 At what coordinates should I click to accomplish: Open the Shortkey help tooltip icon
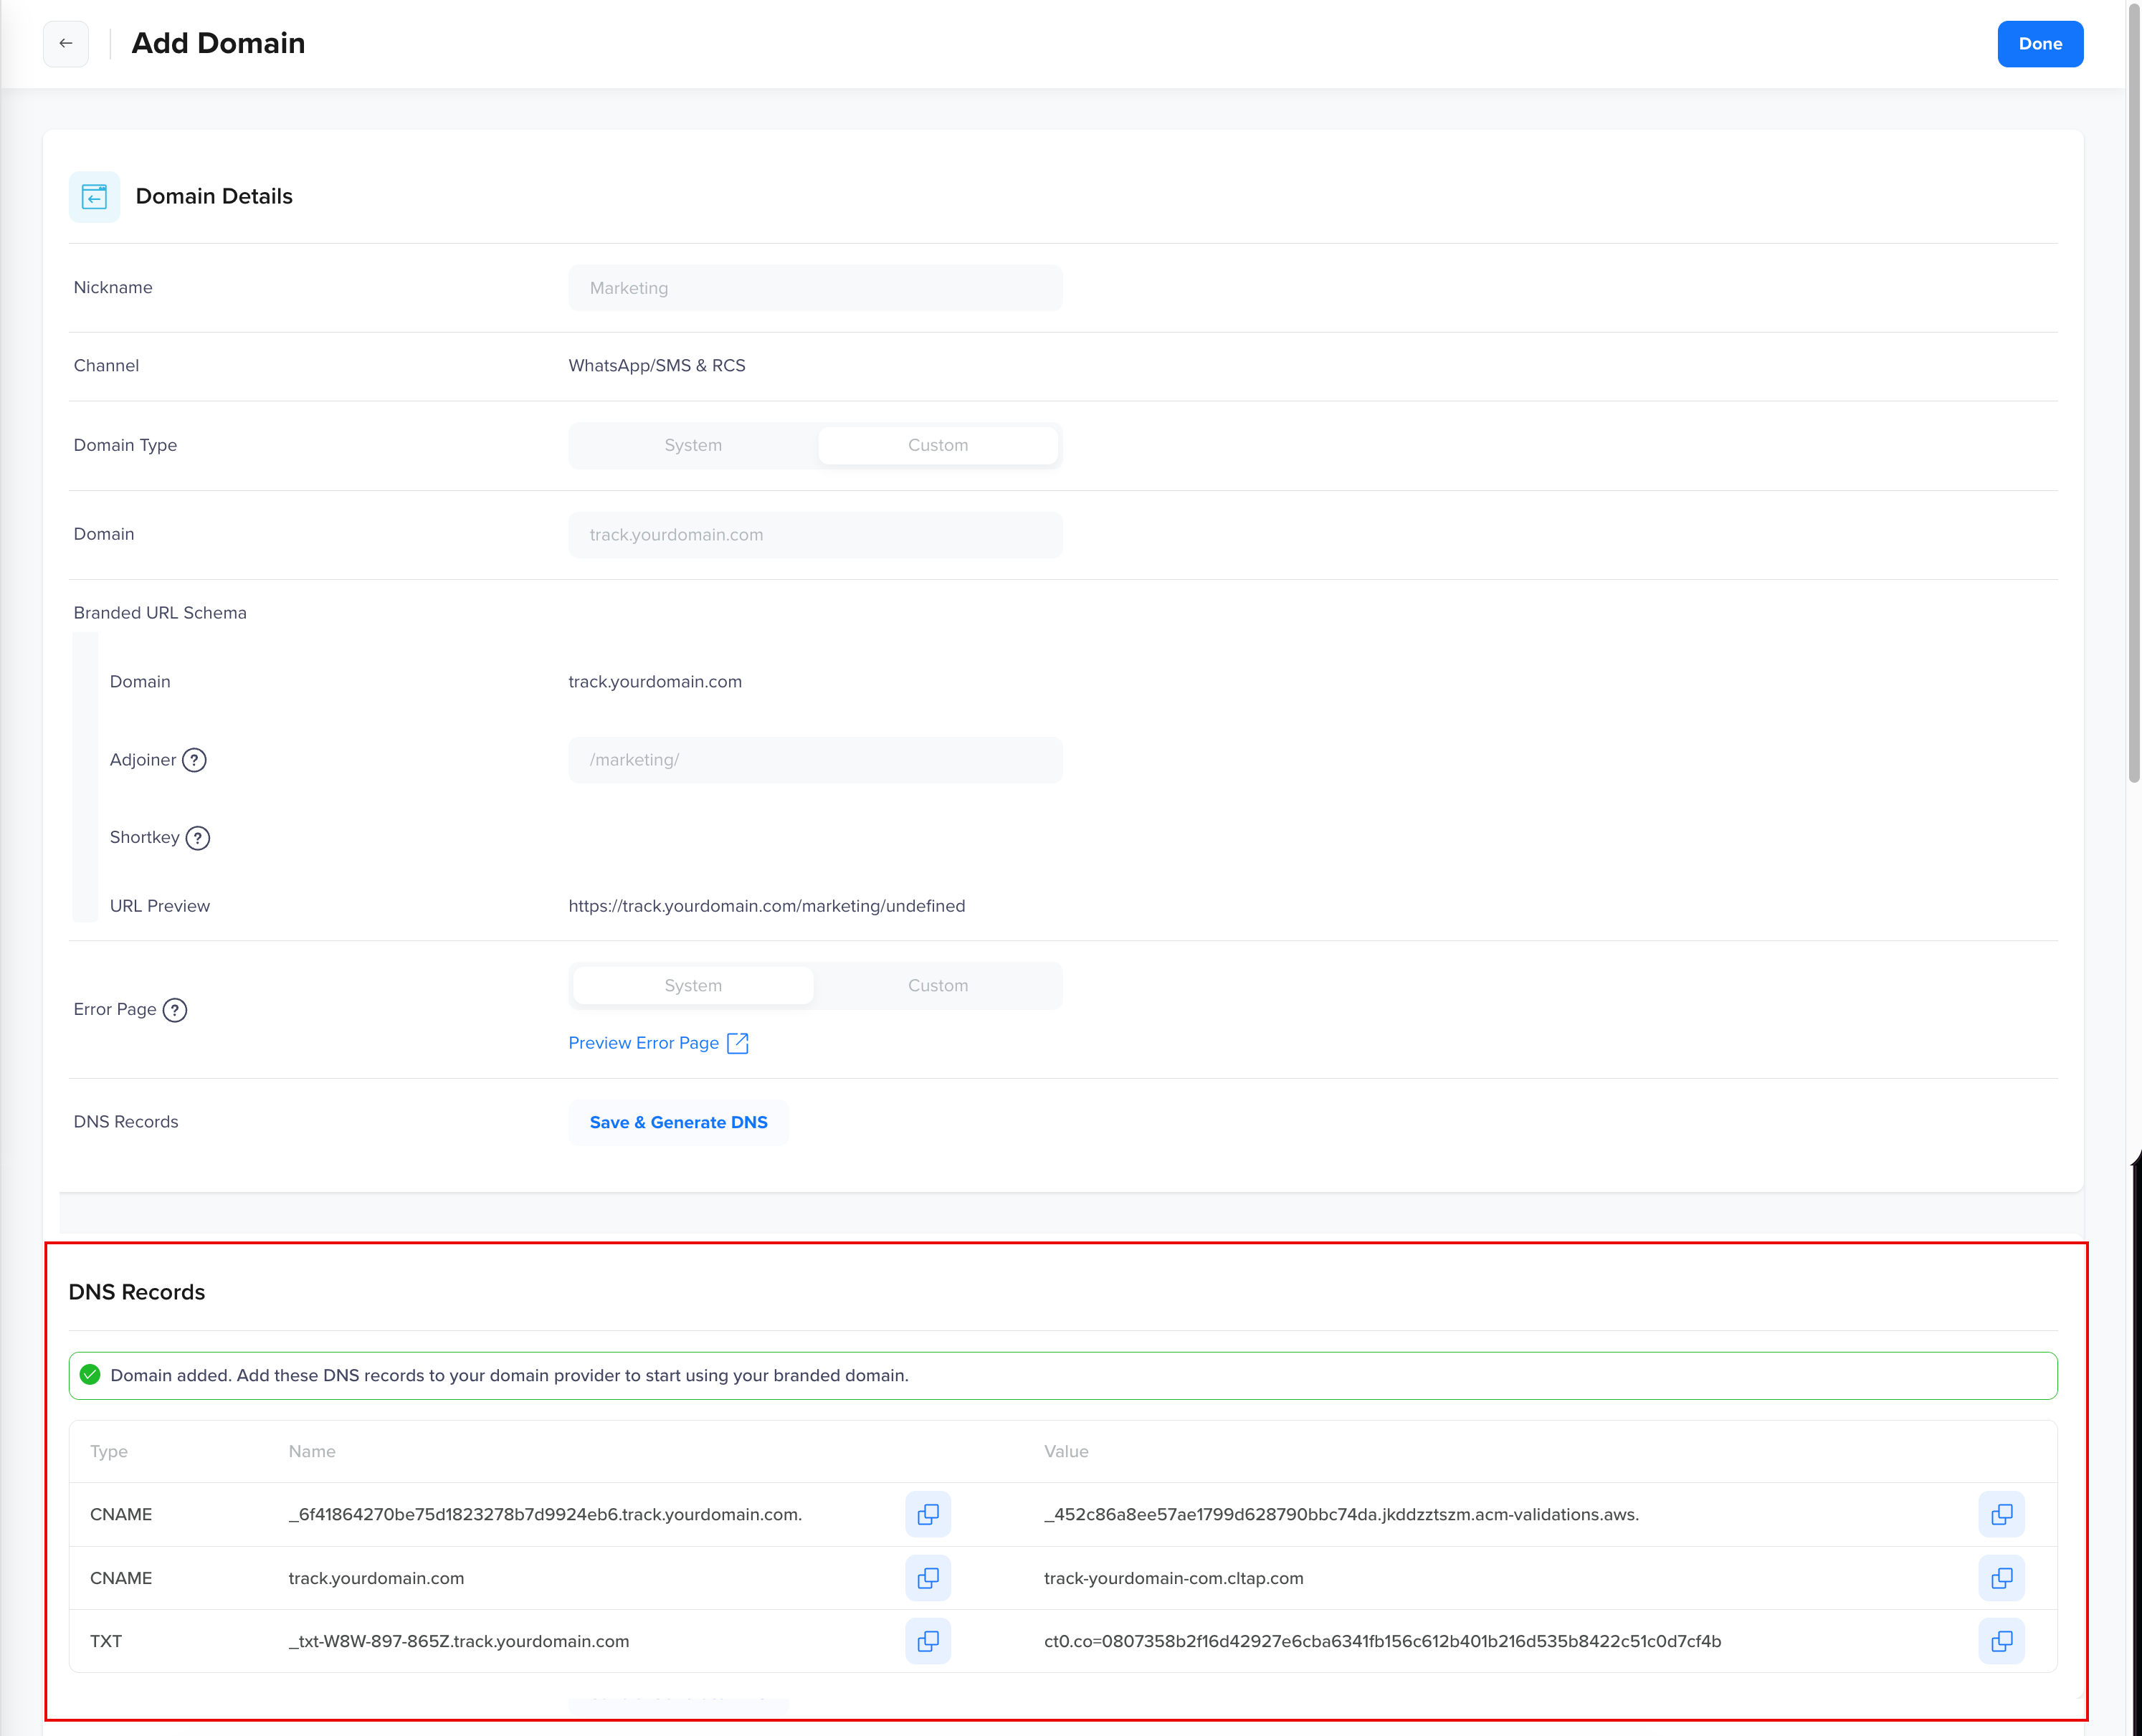[198, 838]
